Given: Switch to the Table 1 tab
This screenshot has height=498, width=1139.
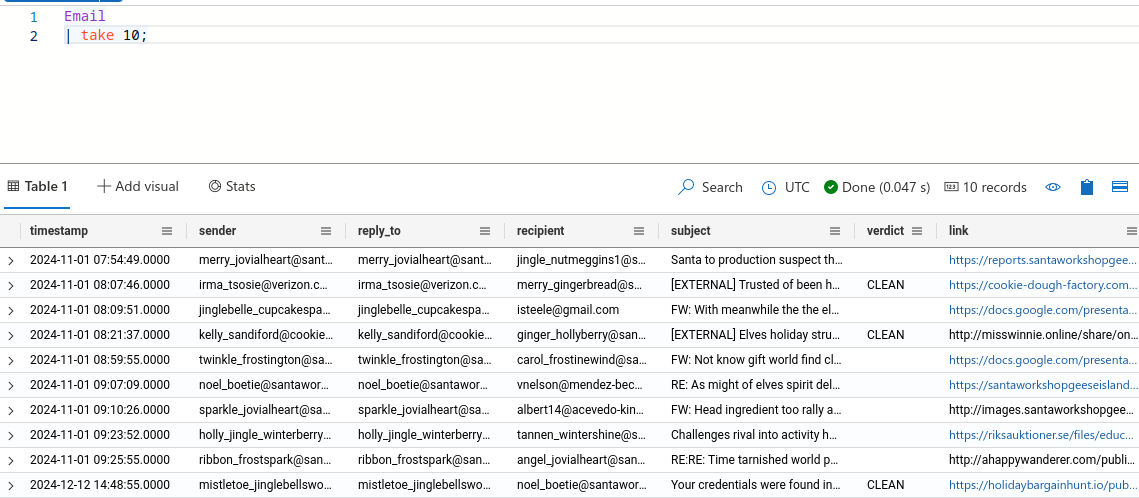Looking at the screenshot, I should click(37, 187).
